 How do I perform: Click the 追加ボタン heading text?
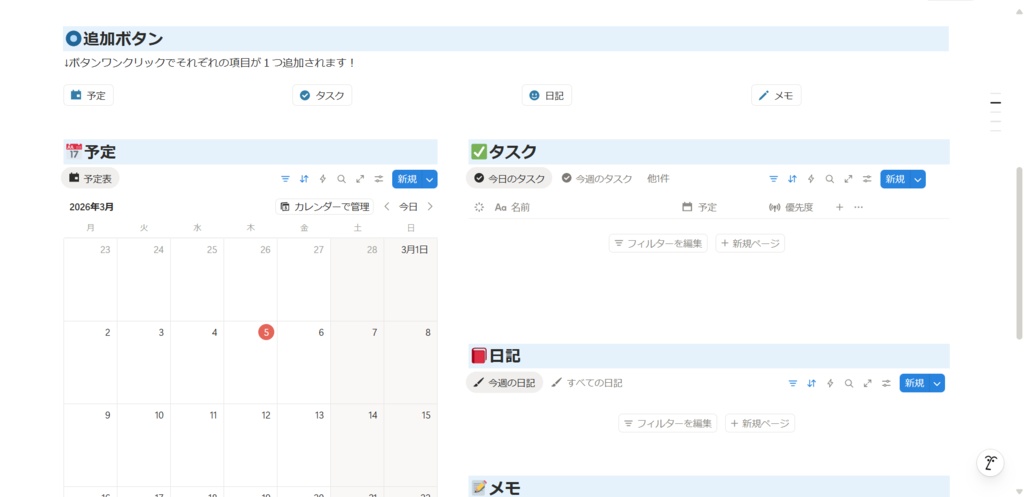[x=123, y=39]
